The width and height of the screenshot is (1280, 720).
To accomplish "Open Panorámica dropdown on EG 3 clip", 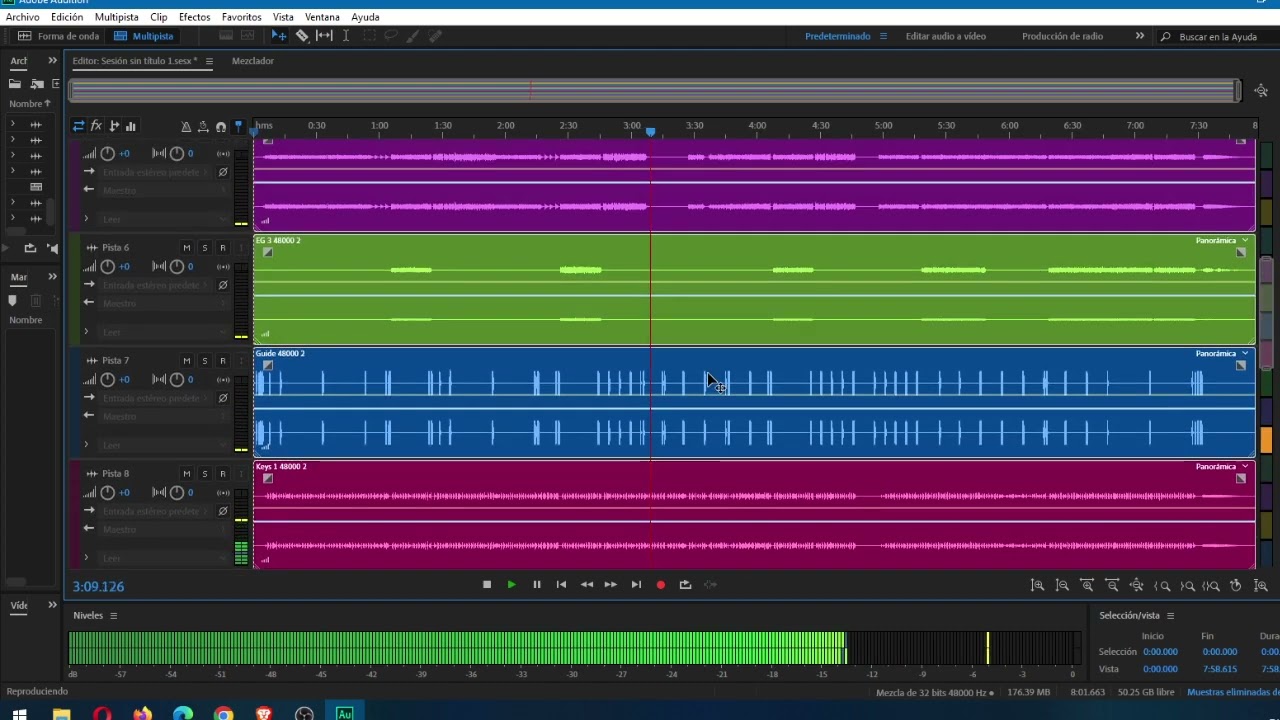I will [1222, 241].
